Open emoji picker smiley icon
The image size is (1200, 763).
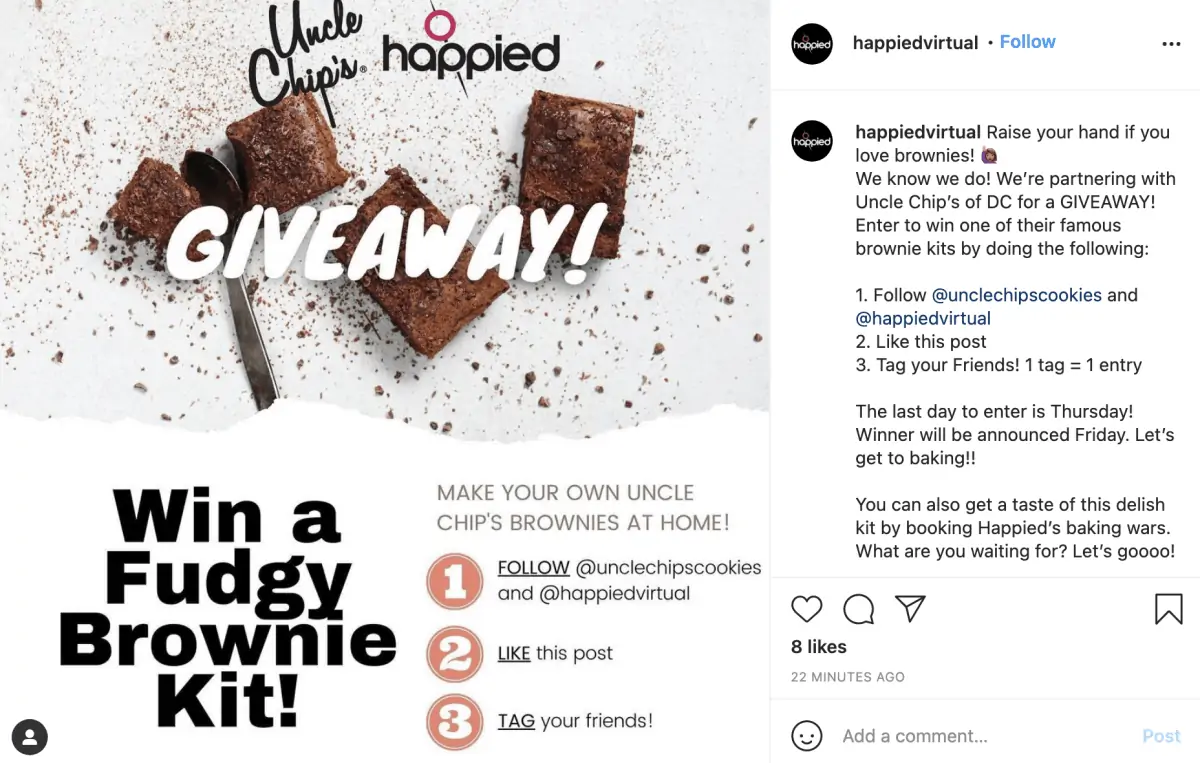pos(807,736)
